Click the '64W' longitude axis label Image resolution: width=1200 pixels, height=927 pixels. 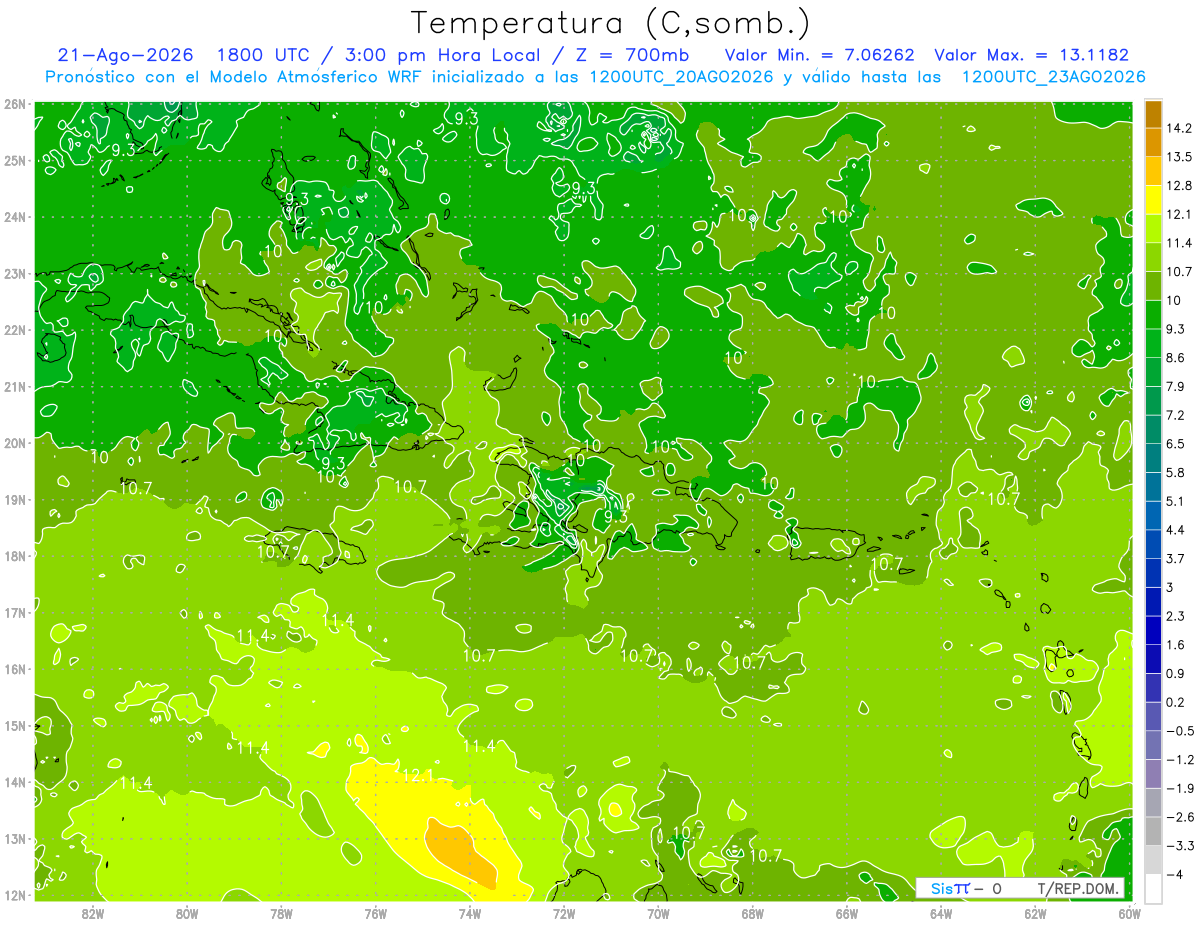click(941, 913)
